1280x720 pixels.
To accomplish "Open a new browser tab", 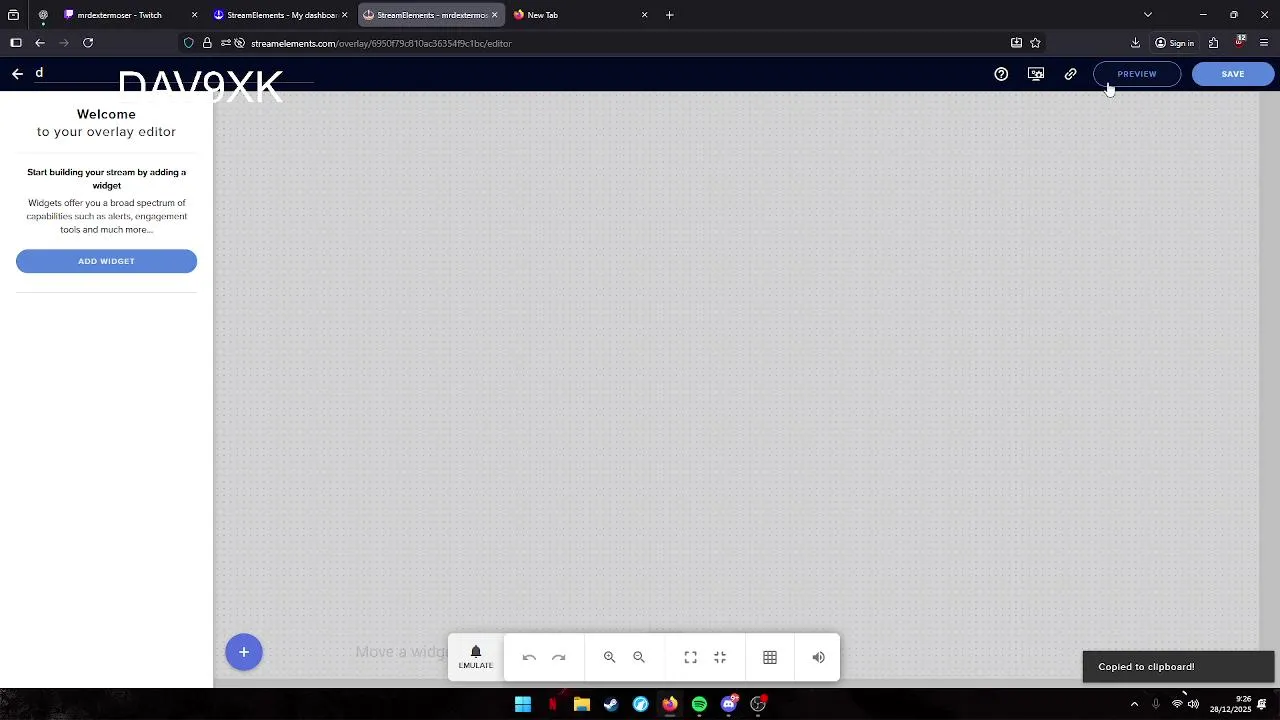I will point(670,15).
